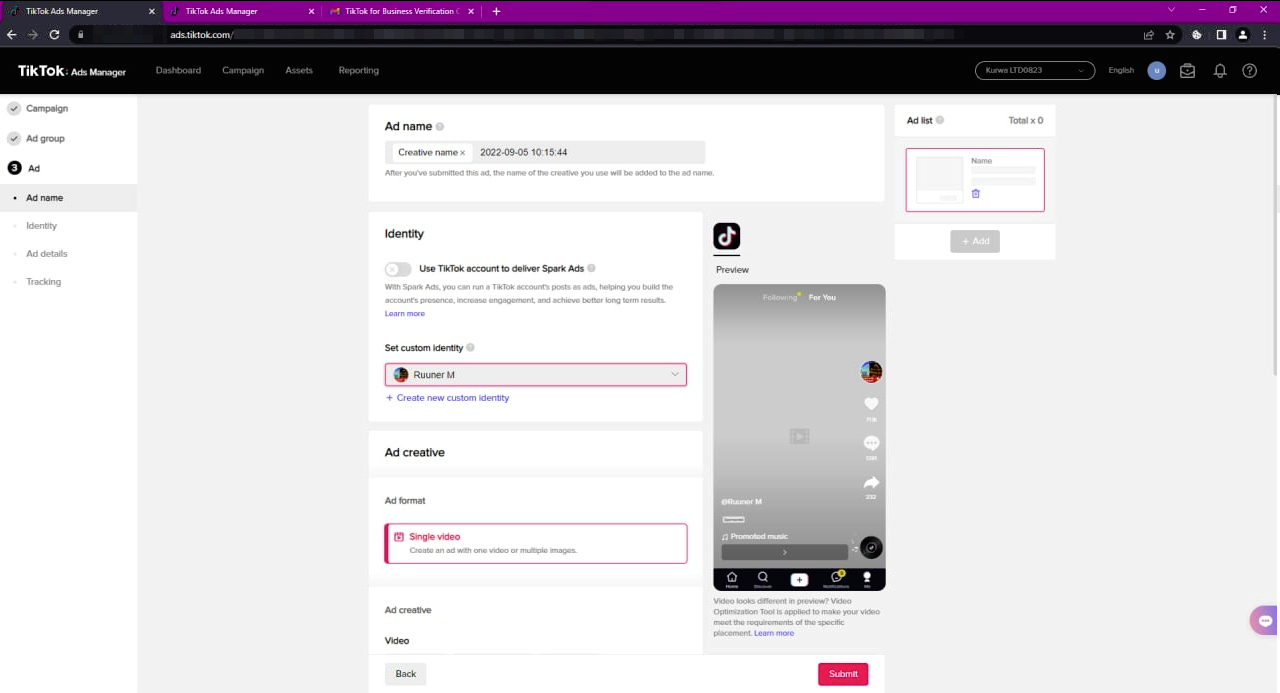This screenshot has width=1280, height=693.
Task: Open the Dashboard menu
Action: coord(178,71)
